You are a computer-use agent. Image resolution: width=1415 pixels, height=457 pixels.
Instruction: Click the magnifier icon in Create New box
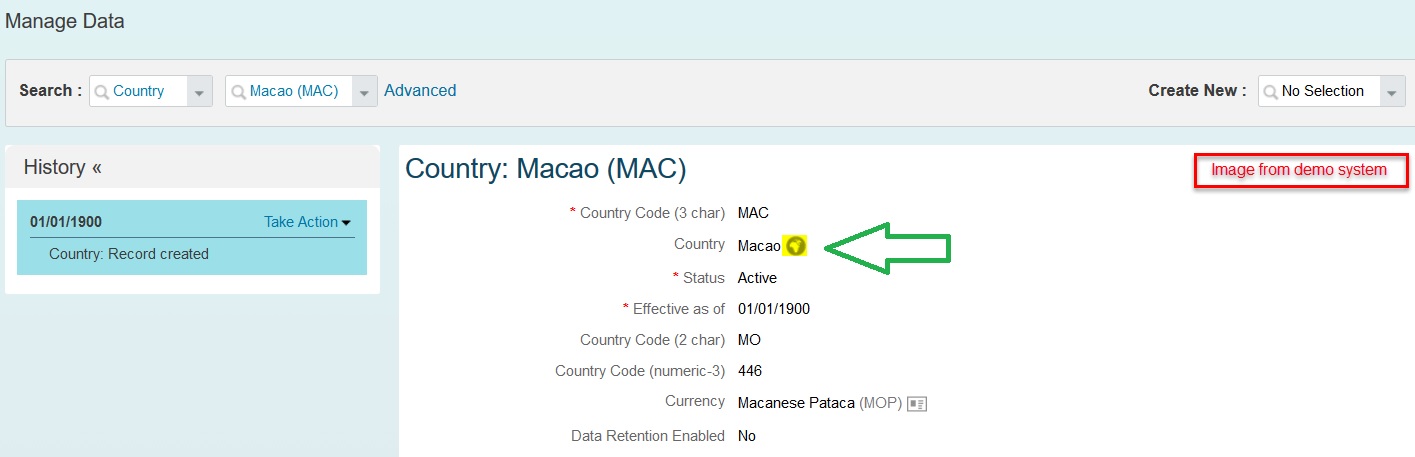click(1270, 91)
